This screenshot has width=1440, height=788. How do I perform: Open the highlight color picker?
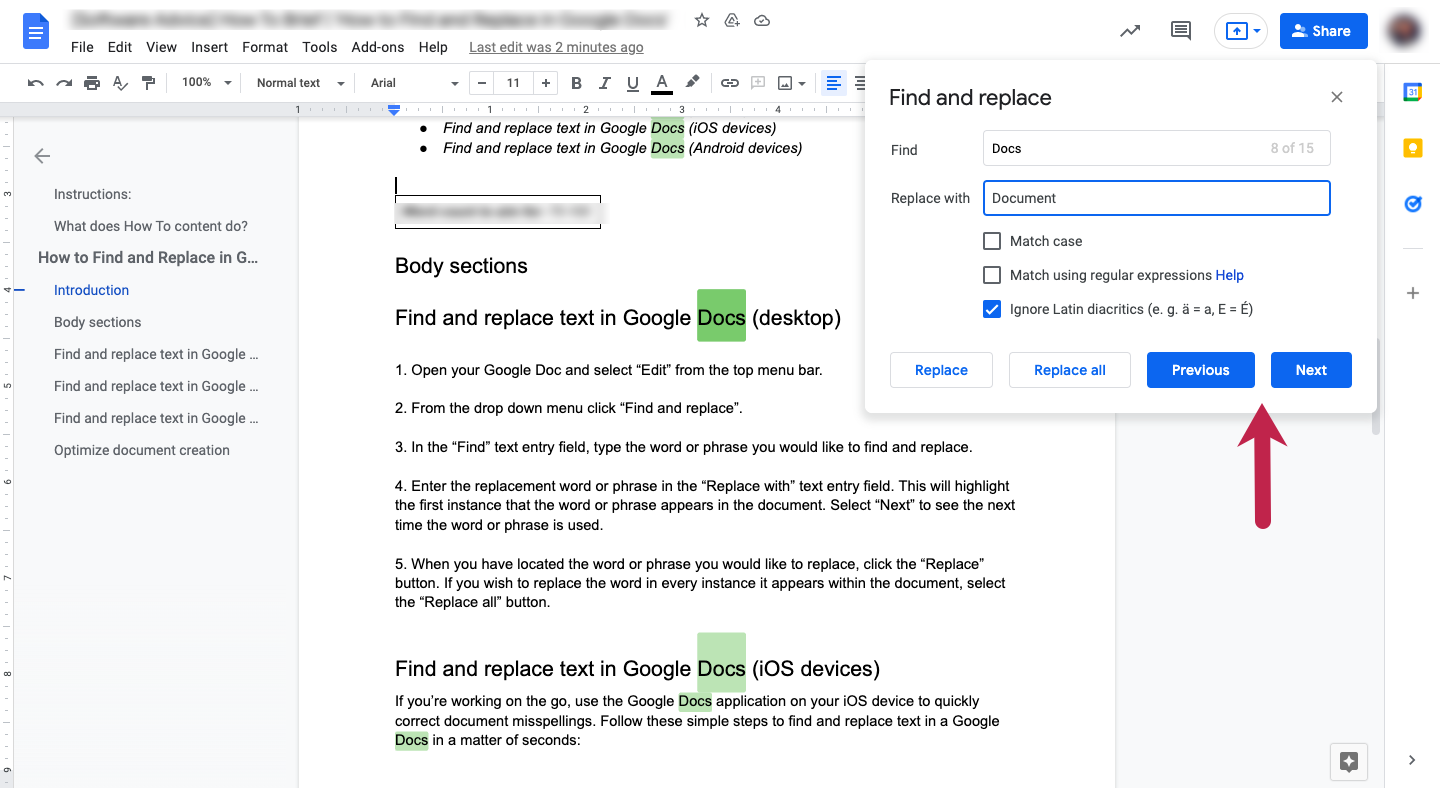click(692, 83)
